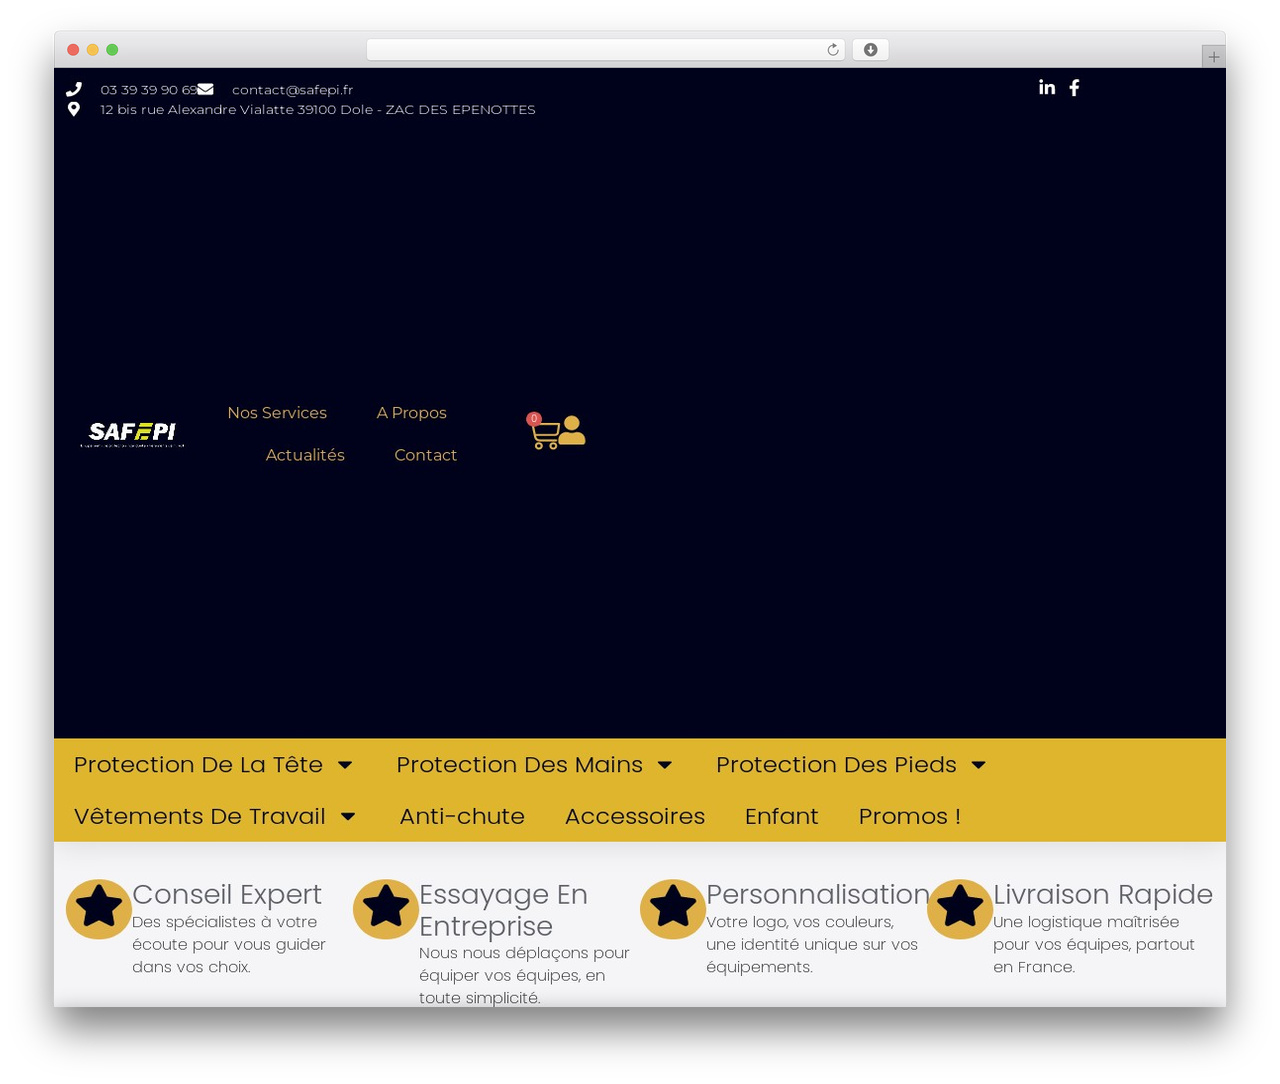Open the Facebook social icon
The height and width of the screenshot is (1084, 1280).
[1074, 87]
